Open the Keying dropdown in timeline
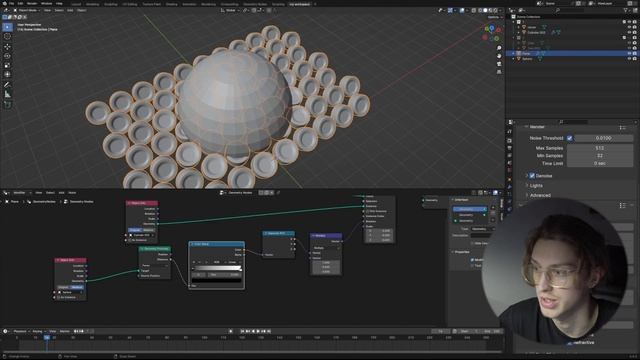 point(38,331)
